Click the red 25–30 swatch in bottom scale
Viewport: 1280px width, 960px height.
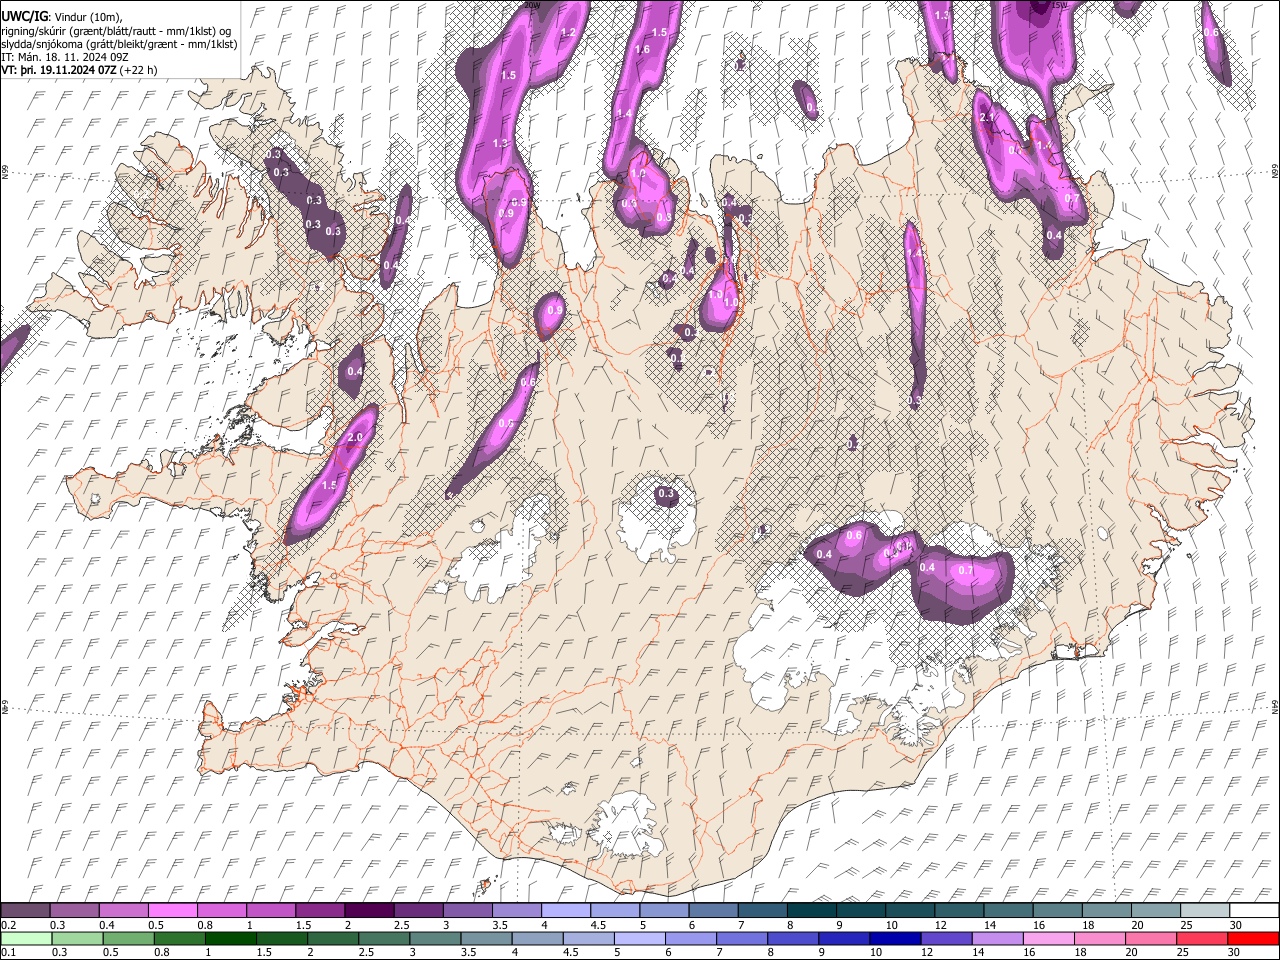(x=1203, y=938)
